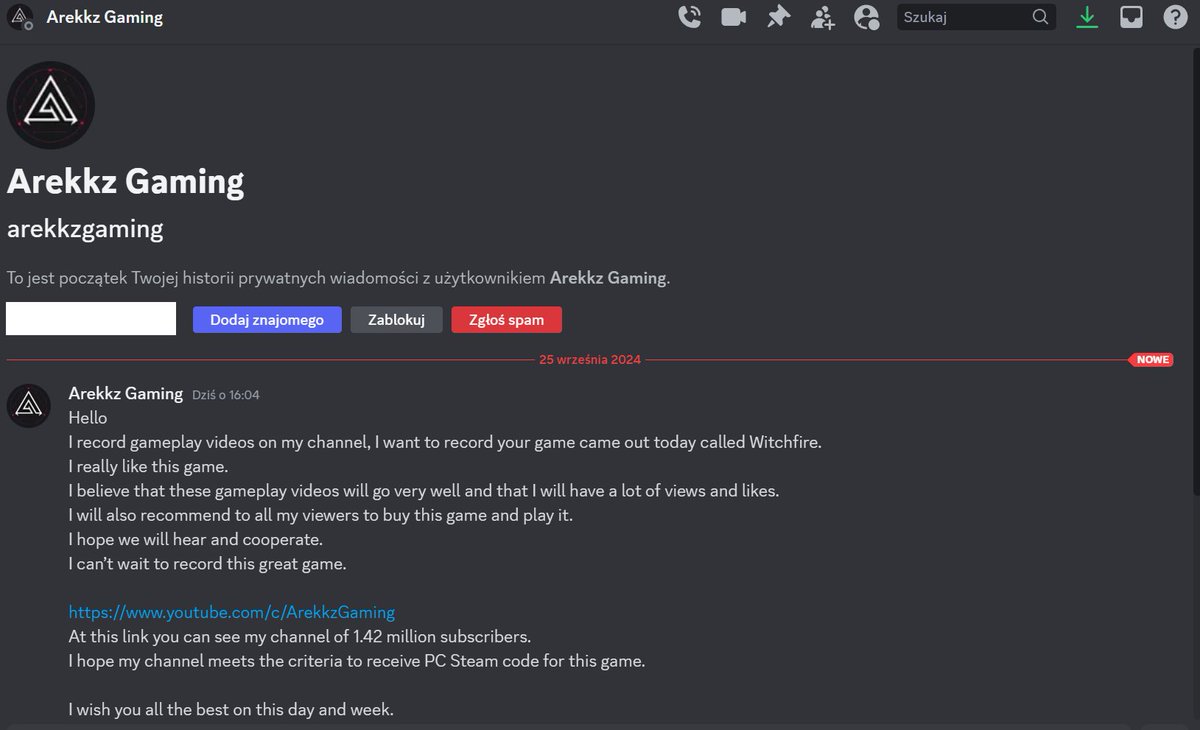1200x730 pixels.
Task: Click the Zgłoś spam button
Action: [507, 320]
